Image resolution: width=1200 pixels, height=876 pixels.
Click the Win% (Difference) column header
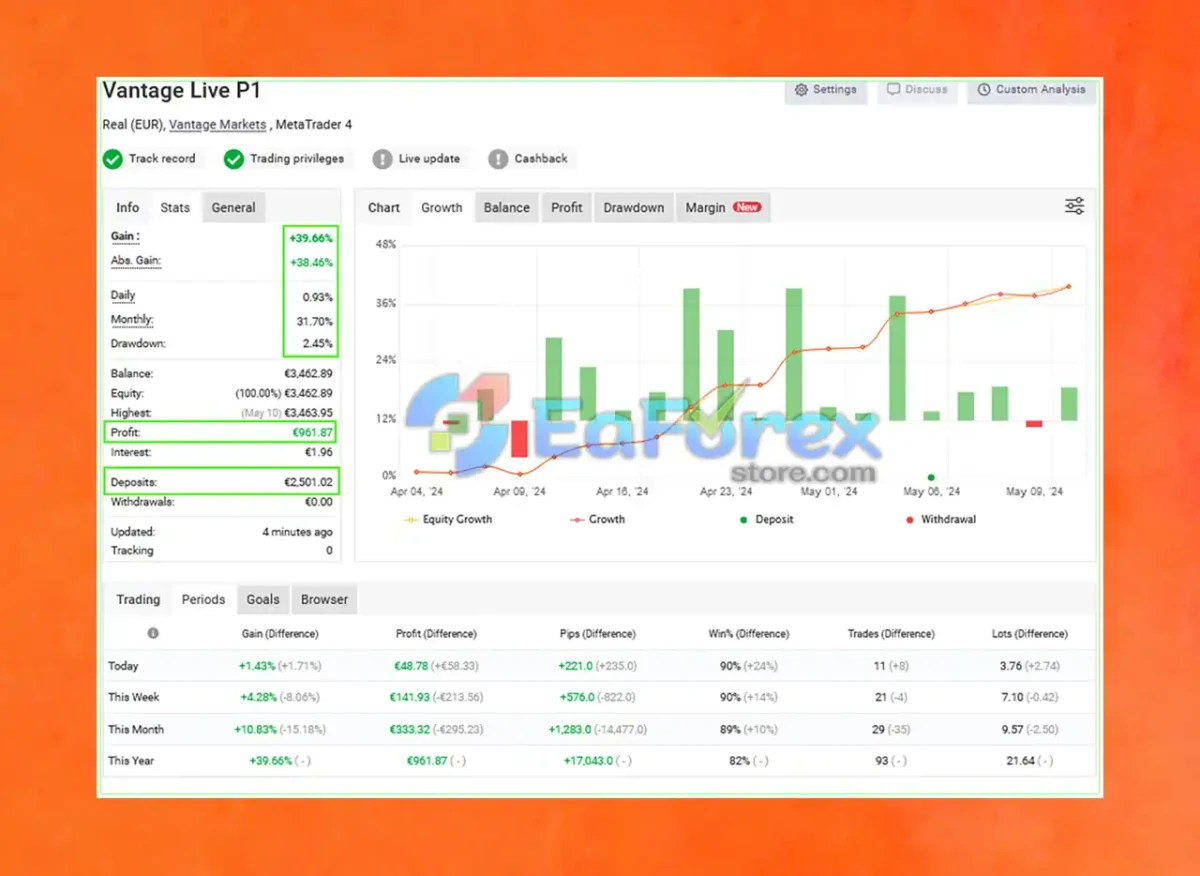[x=748, y=634]
